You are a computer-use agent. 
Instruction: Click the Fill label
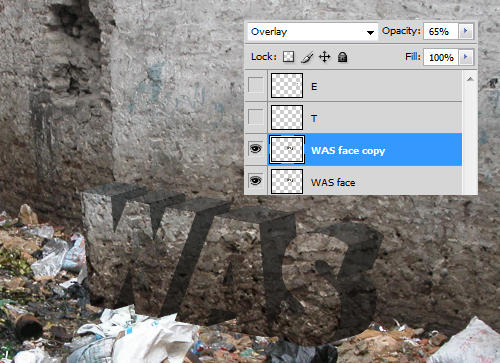[413, 56]
